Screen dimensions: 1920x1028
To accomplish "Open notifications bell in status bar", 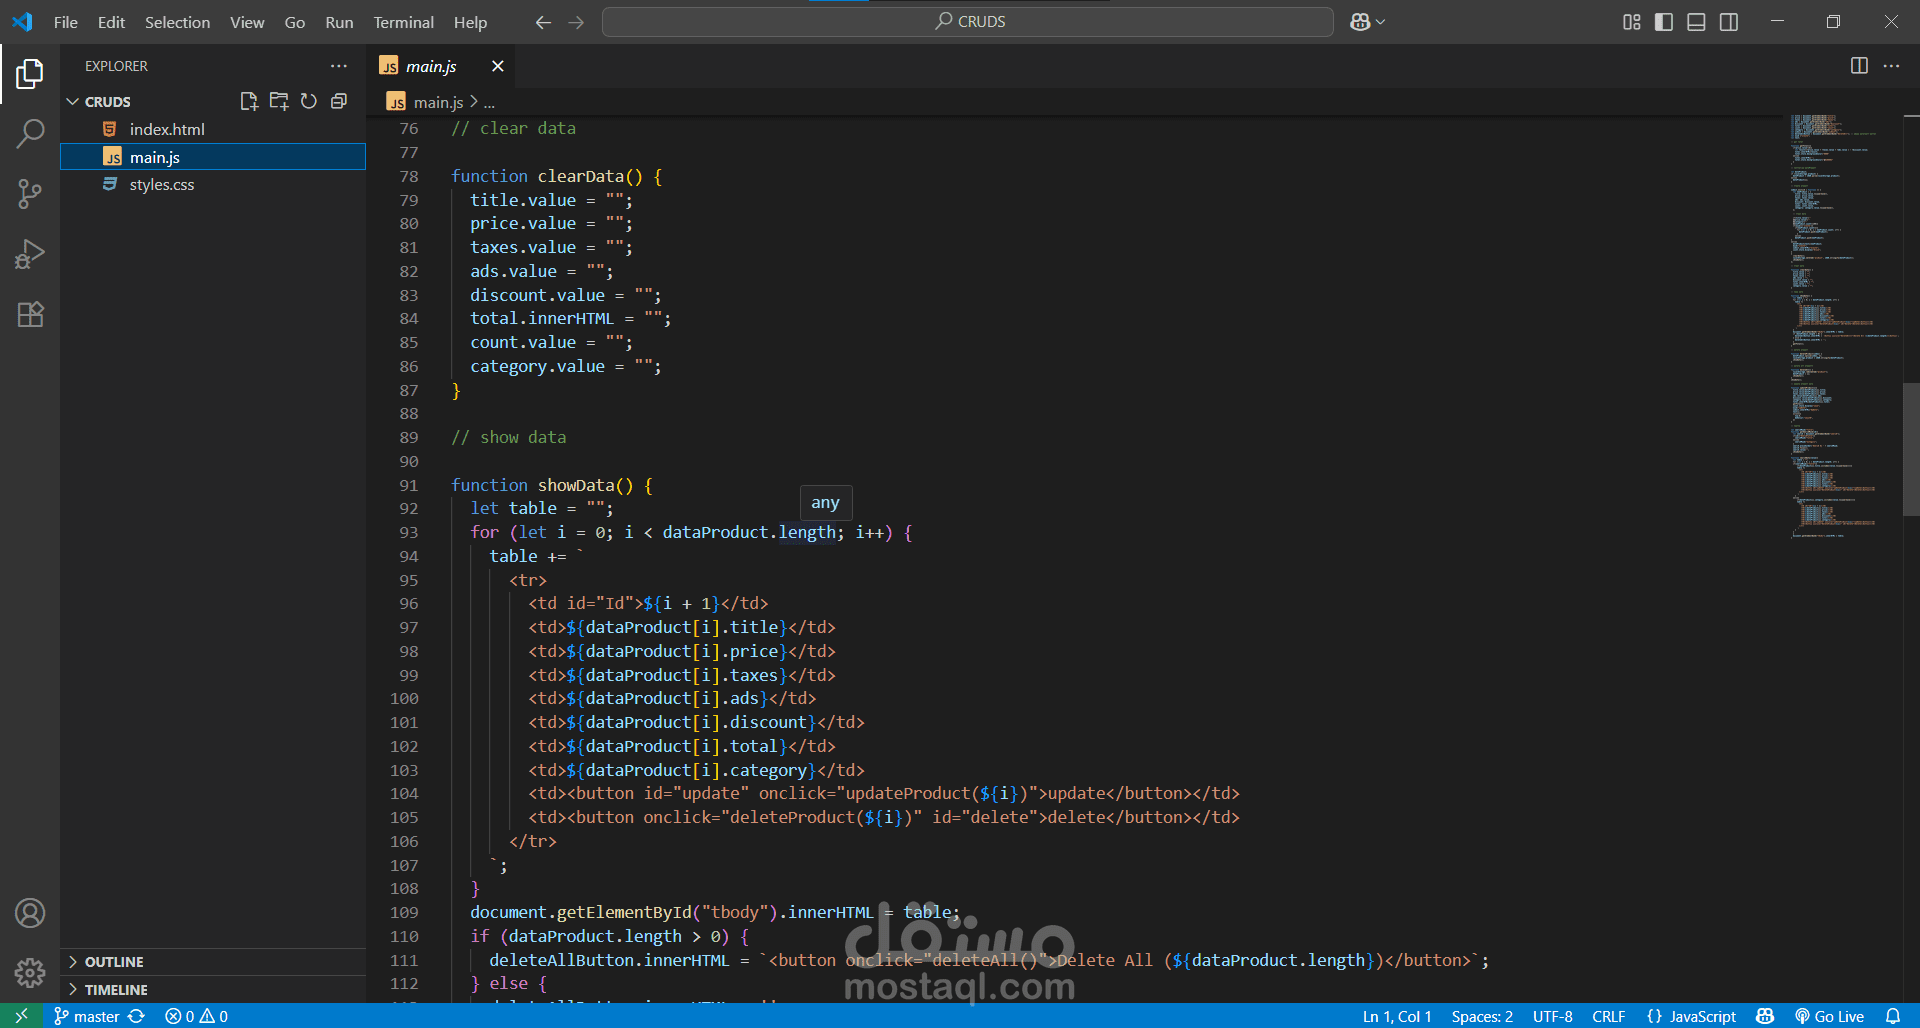I will pos(1893,1016).
